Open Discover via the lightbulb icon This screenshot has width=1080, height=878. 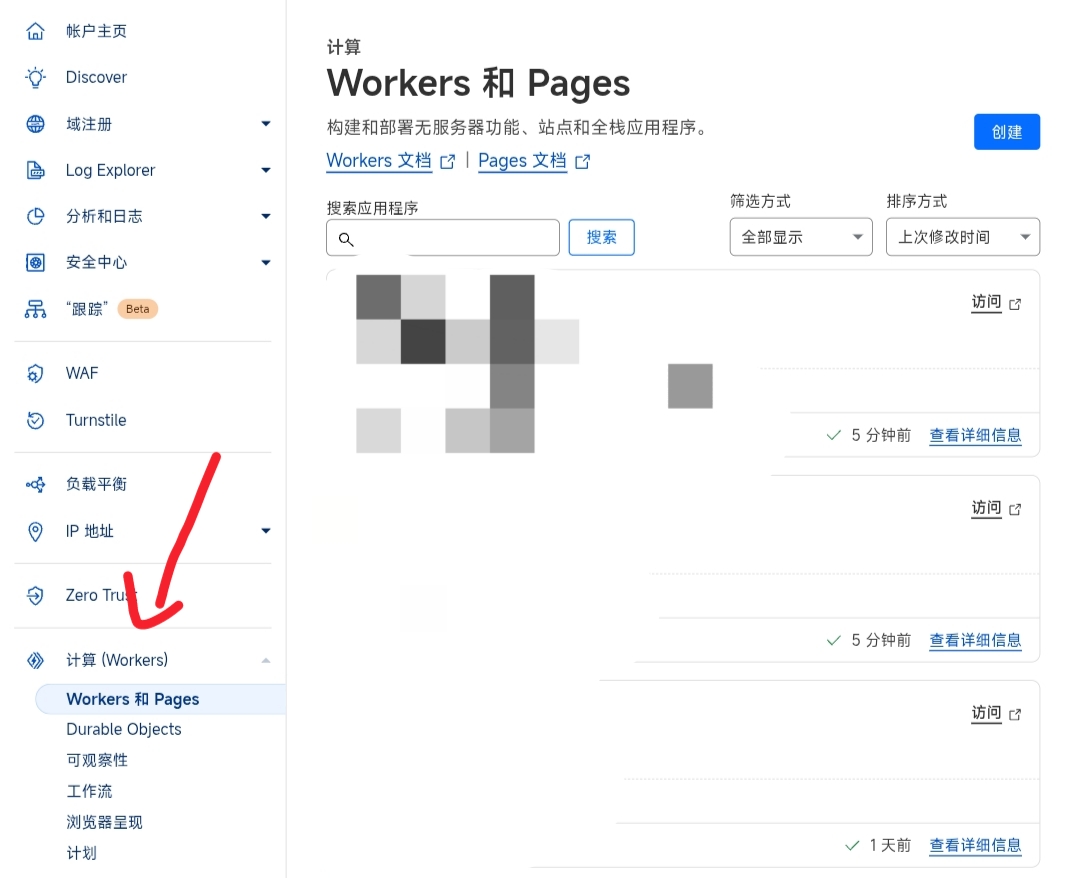pyautogui.click(x=34, y=77)
